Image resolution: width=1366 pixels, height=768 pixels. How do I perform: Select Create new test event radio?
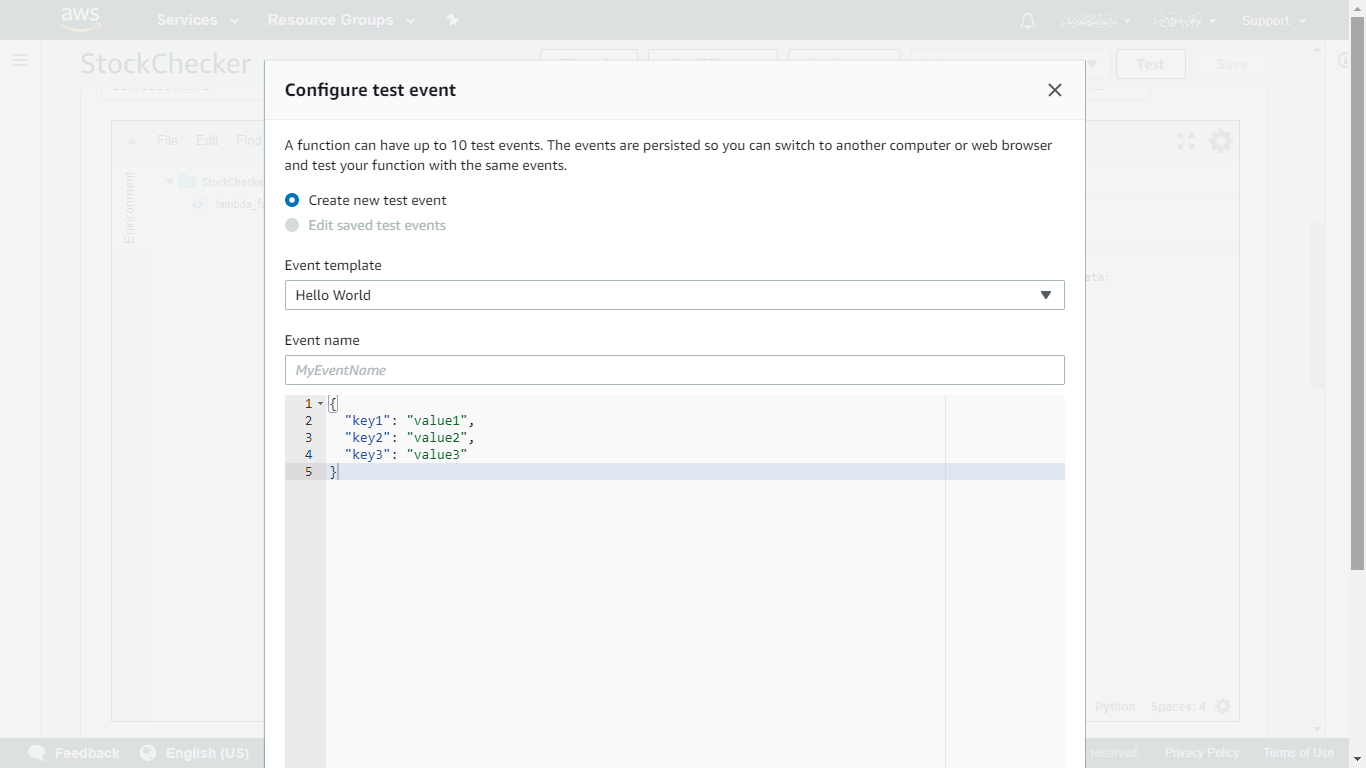(x=292, y=200)
